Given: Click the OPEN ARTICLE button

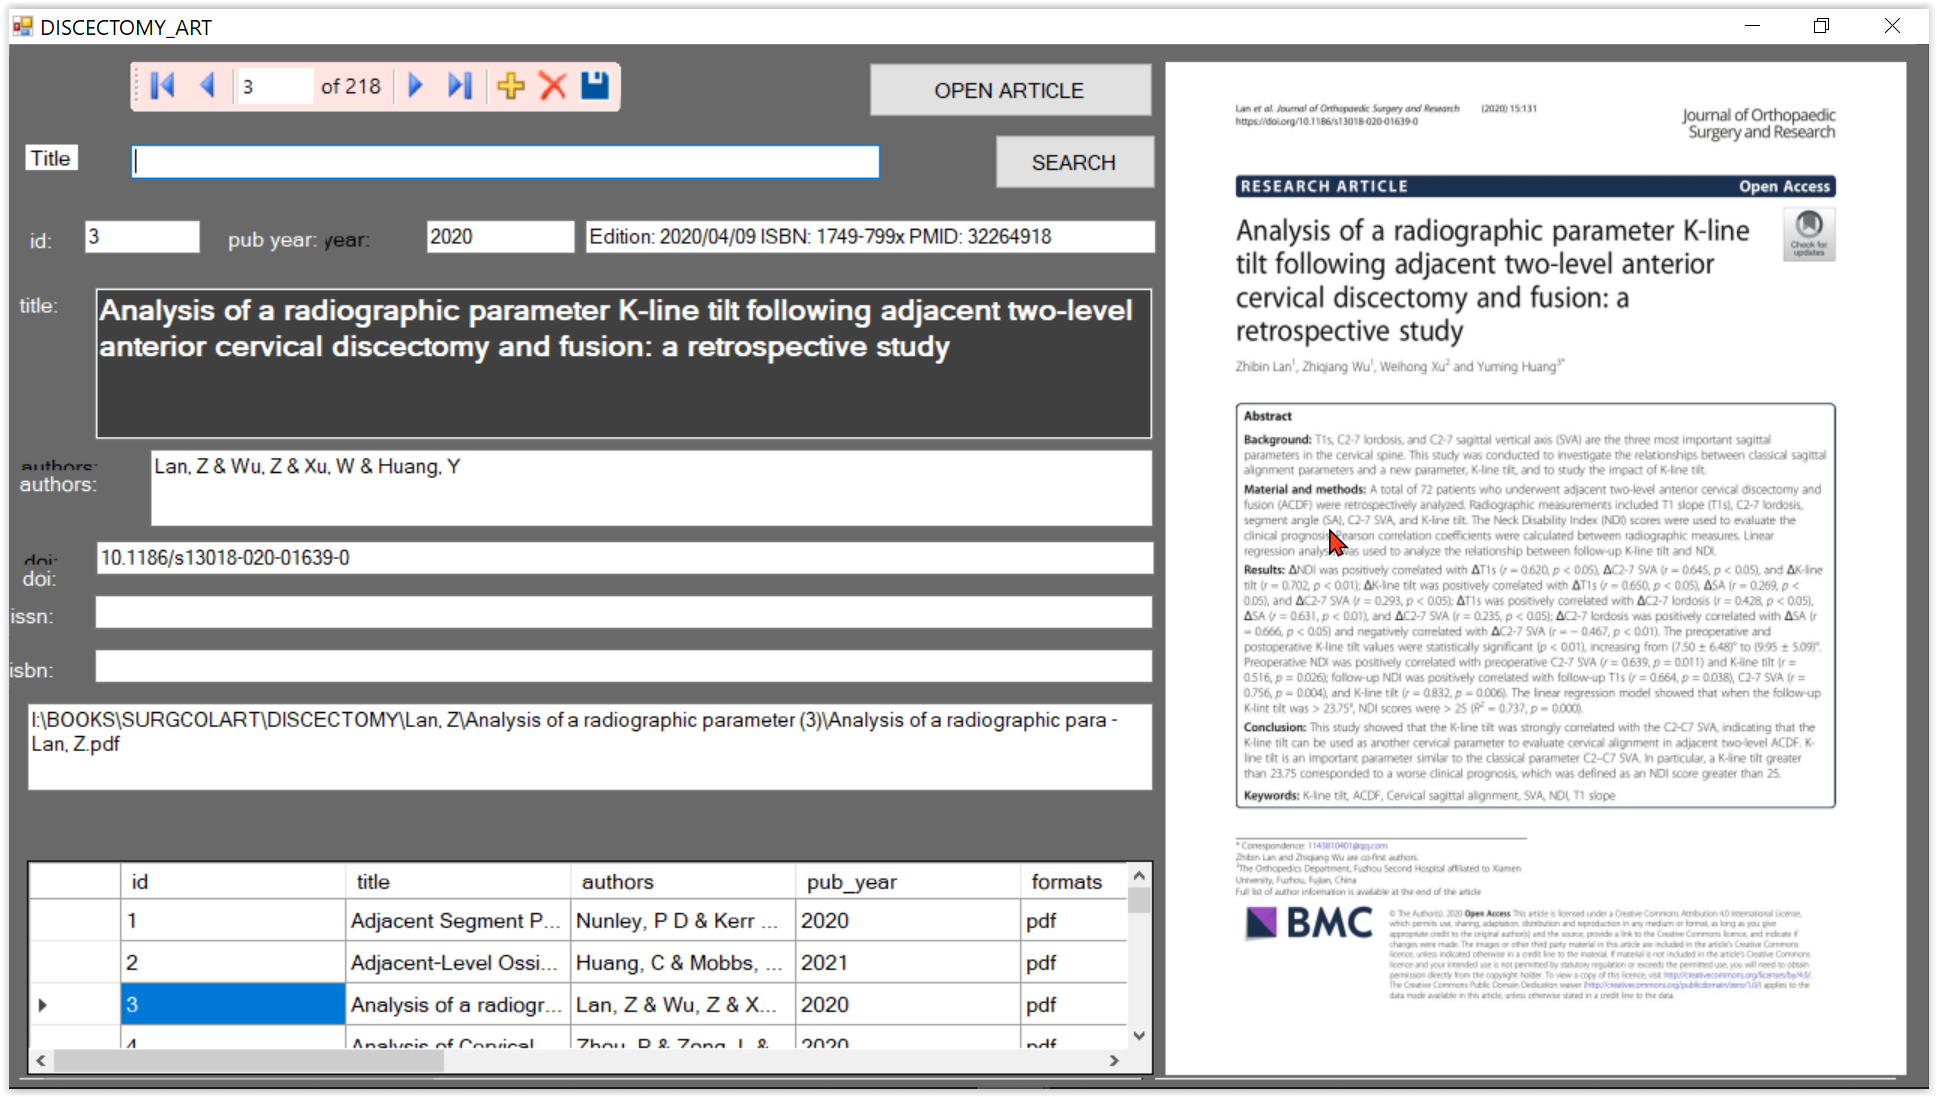Looking at the screenshot, I should pyautogui.click(x=1009, y=91).
